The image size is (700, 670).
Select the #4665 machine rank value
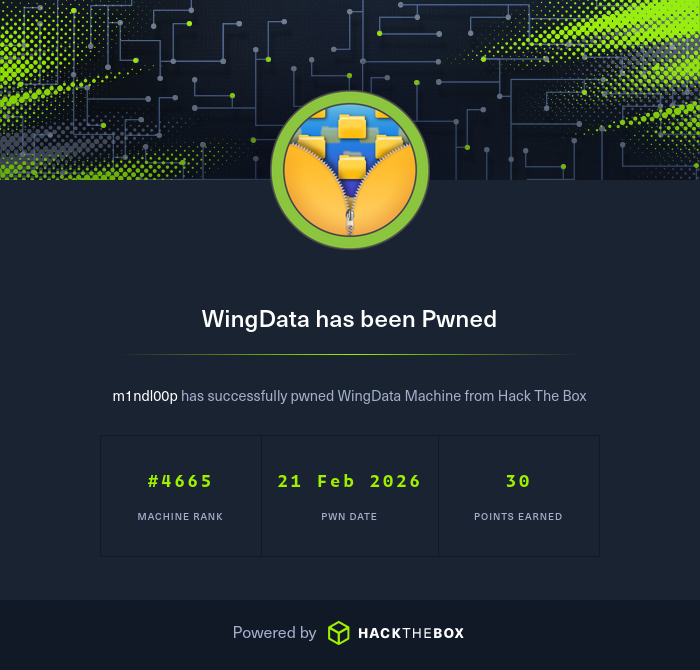click(x=180, y=481)
